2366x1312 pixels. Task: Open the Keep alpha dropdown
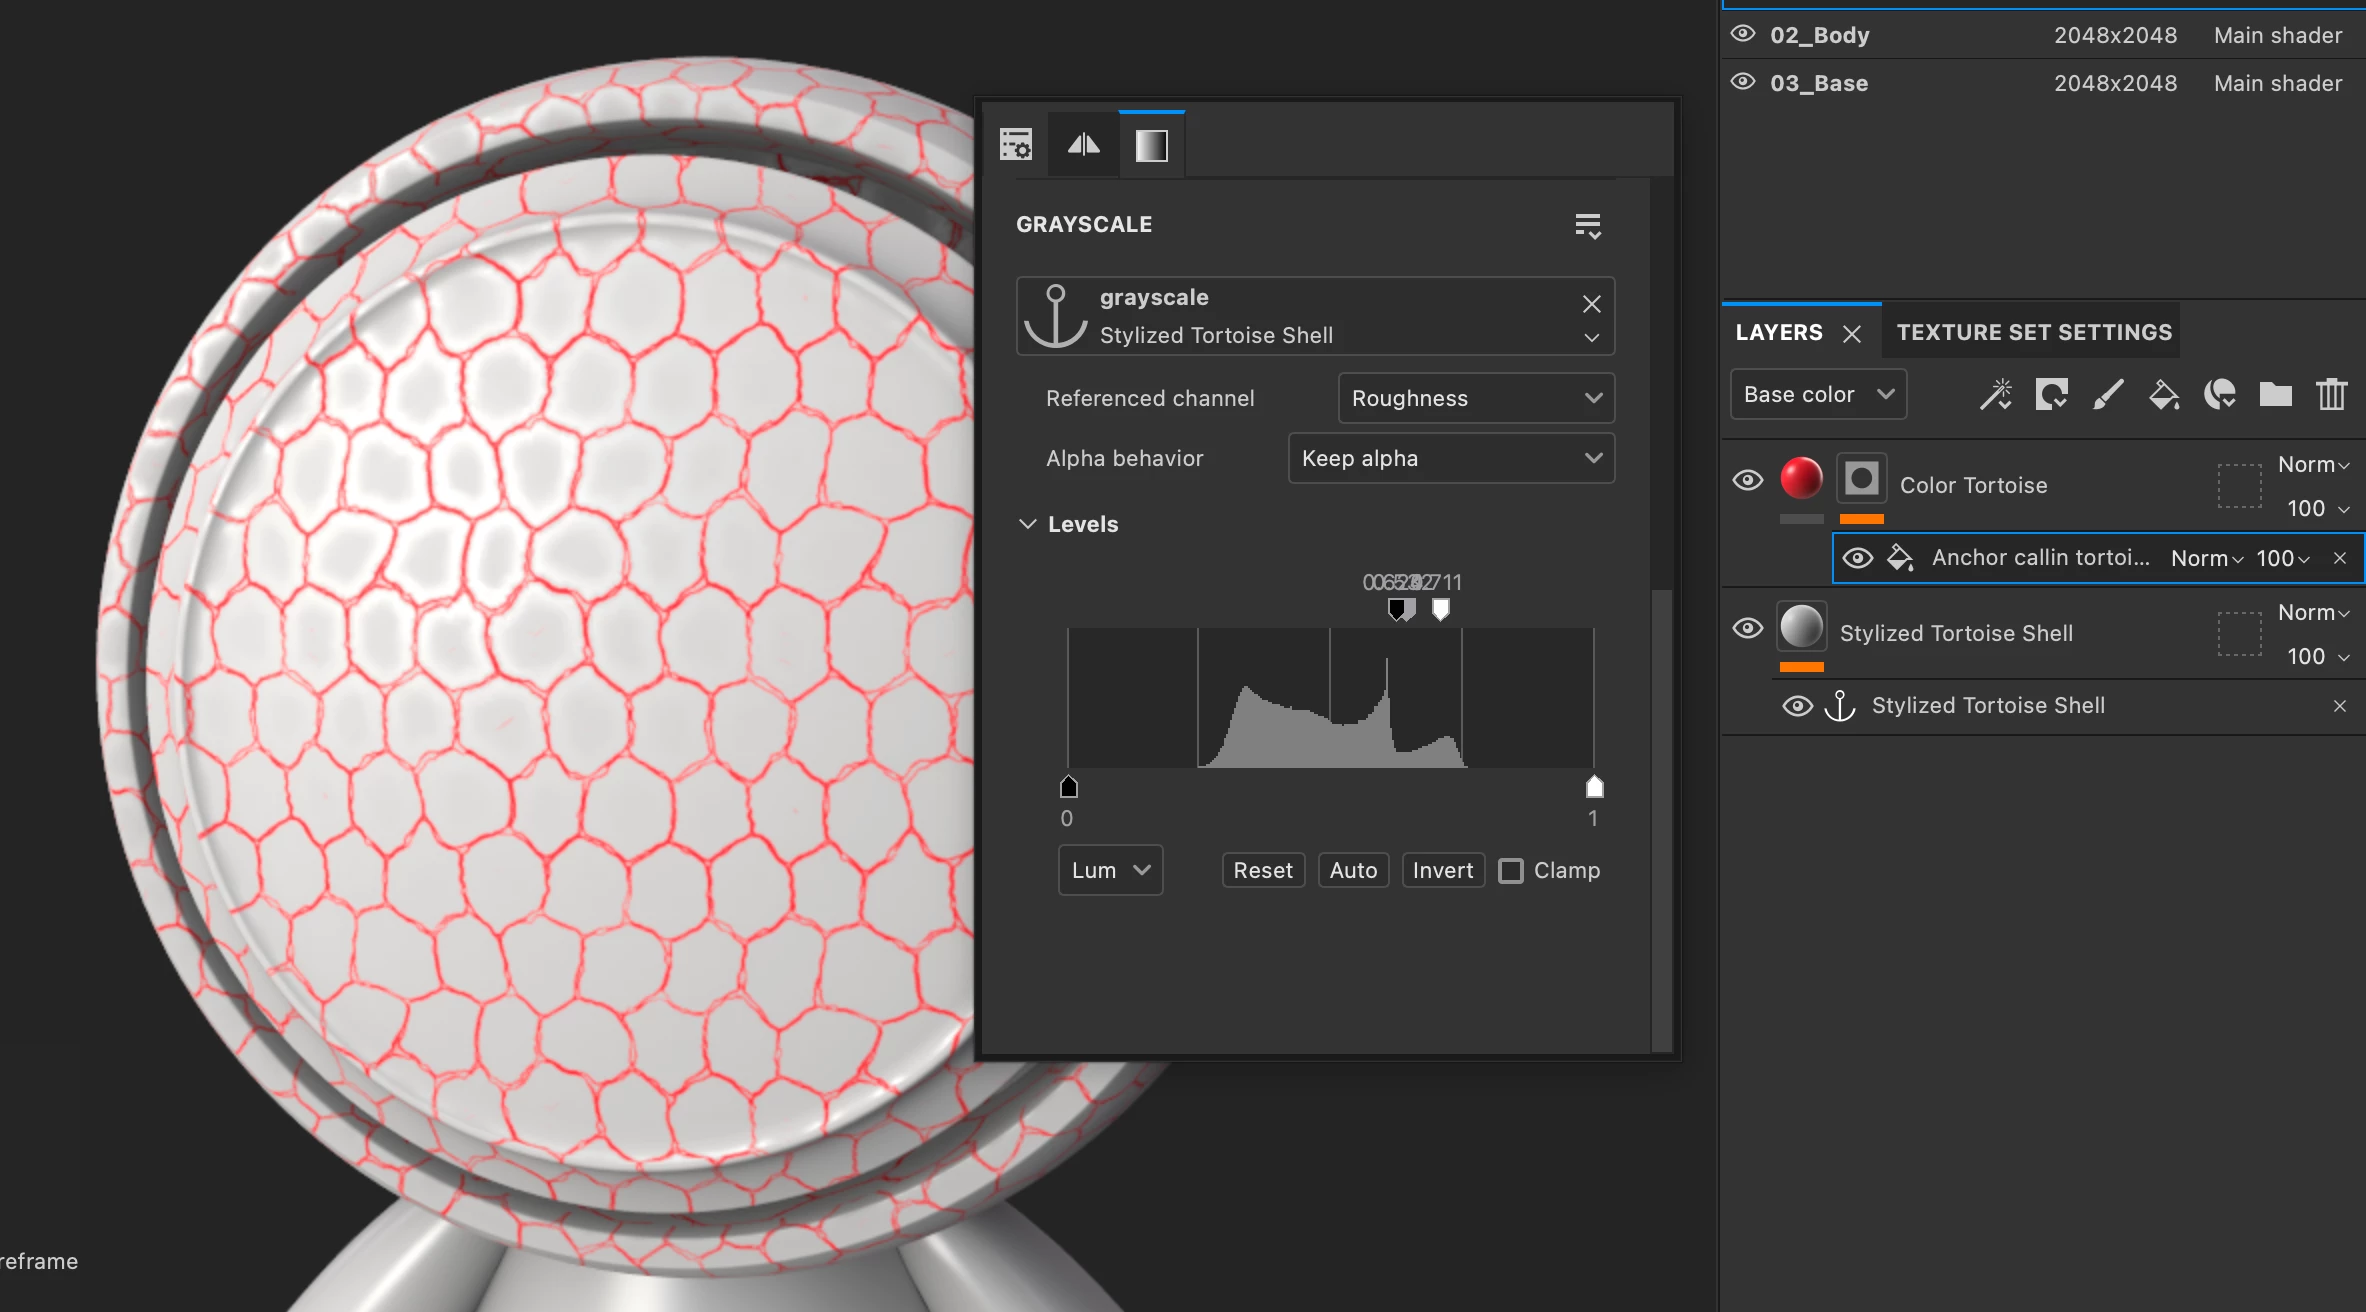tap(1451, 458)
